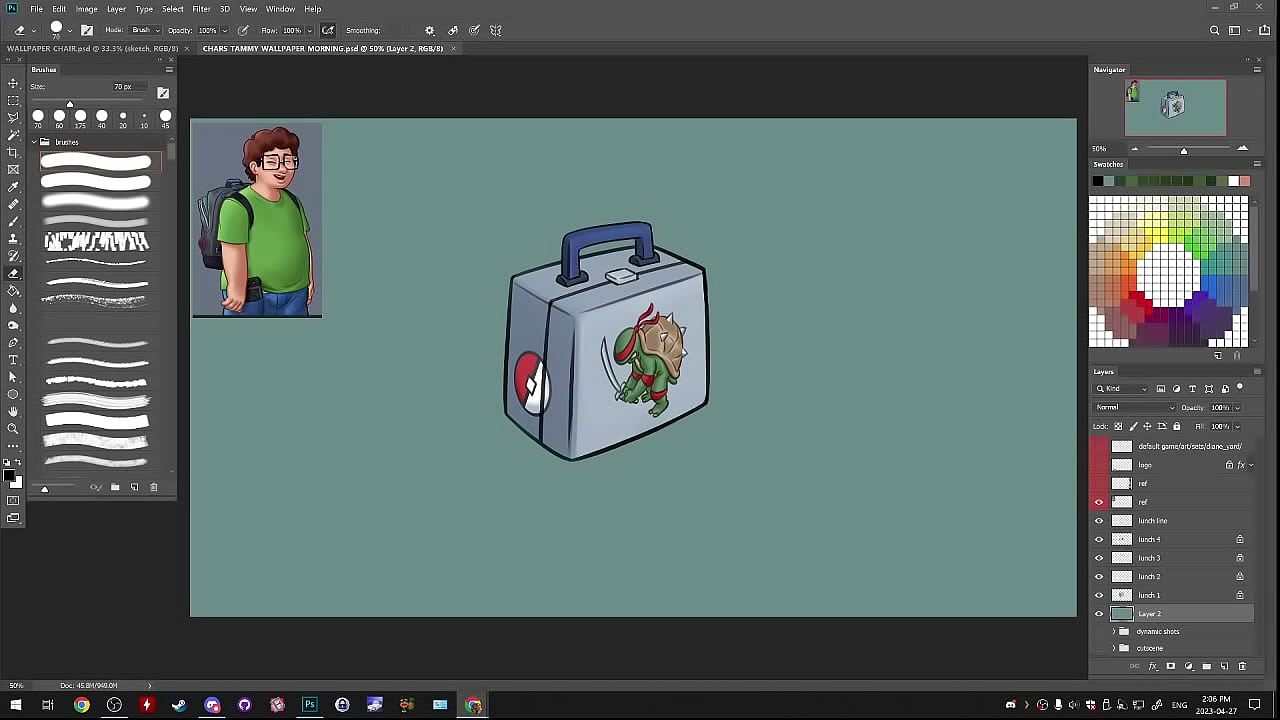Image resolution: width=1280 pixels, height=720 pixels.
Task: Open the Filter menu
Action: [x=201, y=9]
